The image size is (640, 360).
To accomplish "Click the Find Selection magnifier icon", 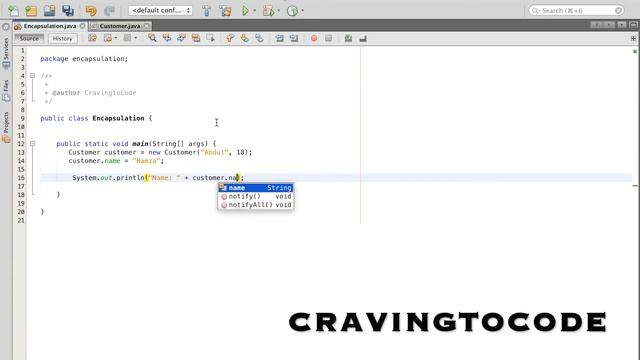I will coord(152,38).
